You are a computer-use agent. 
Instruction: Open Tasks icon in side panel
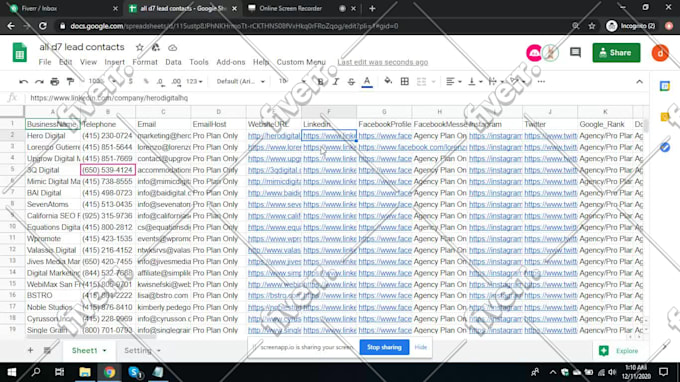click(x=665, y=147)
